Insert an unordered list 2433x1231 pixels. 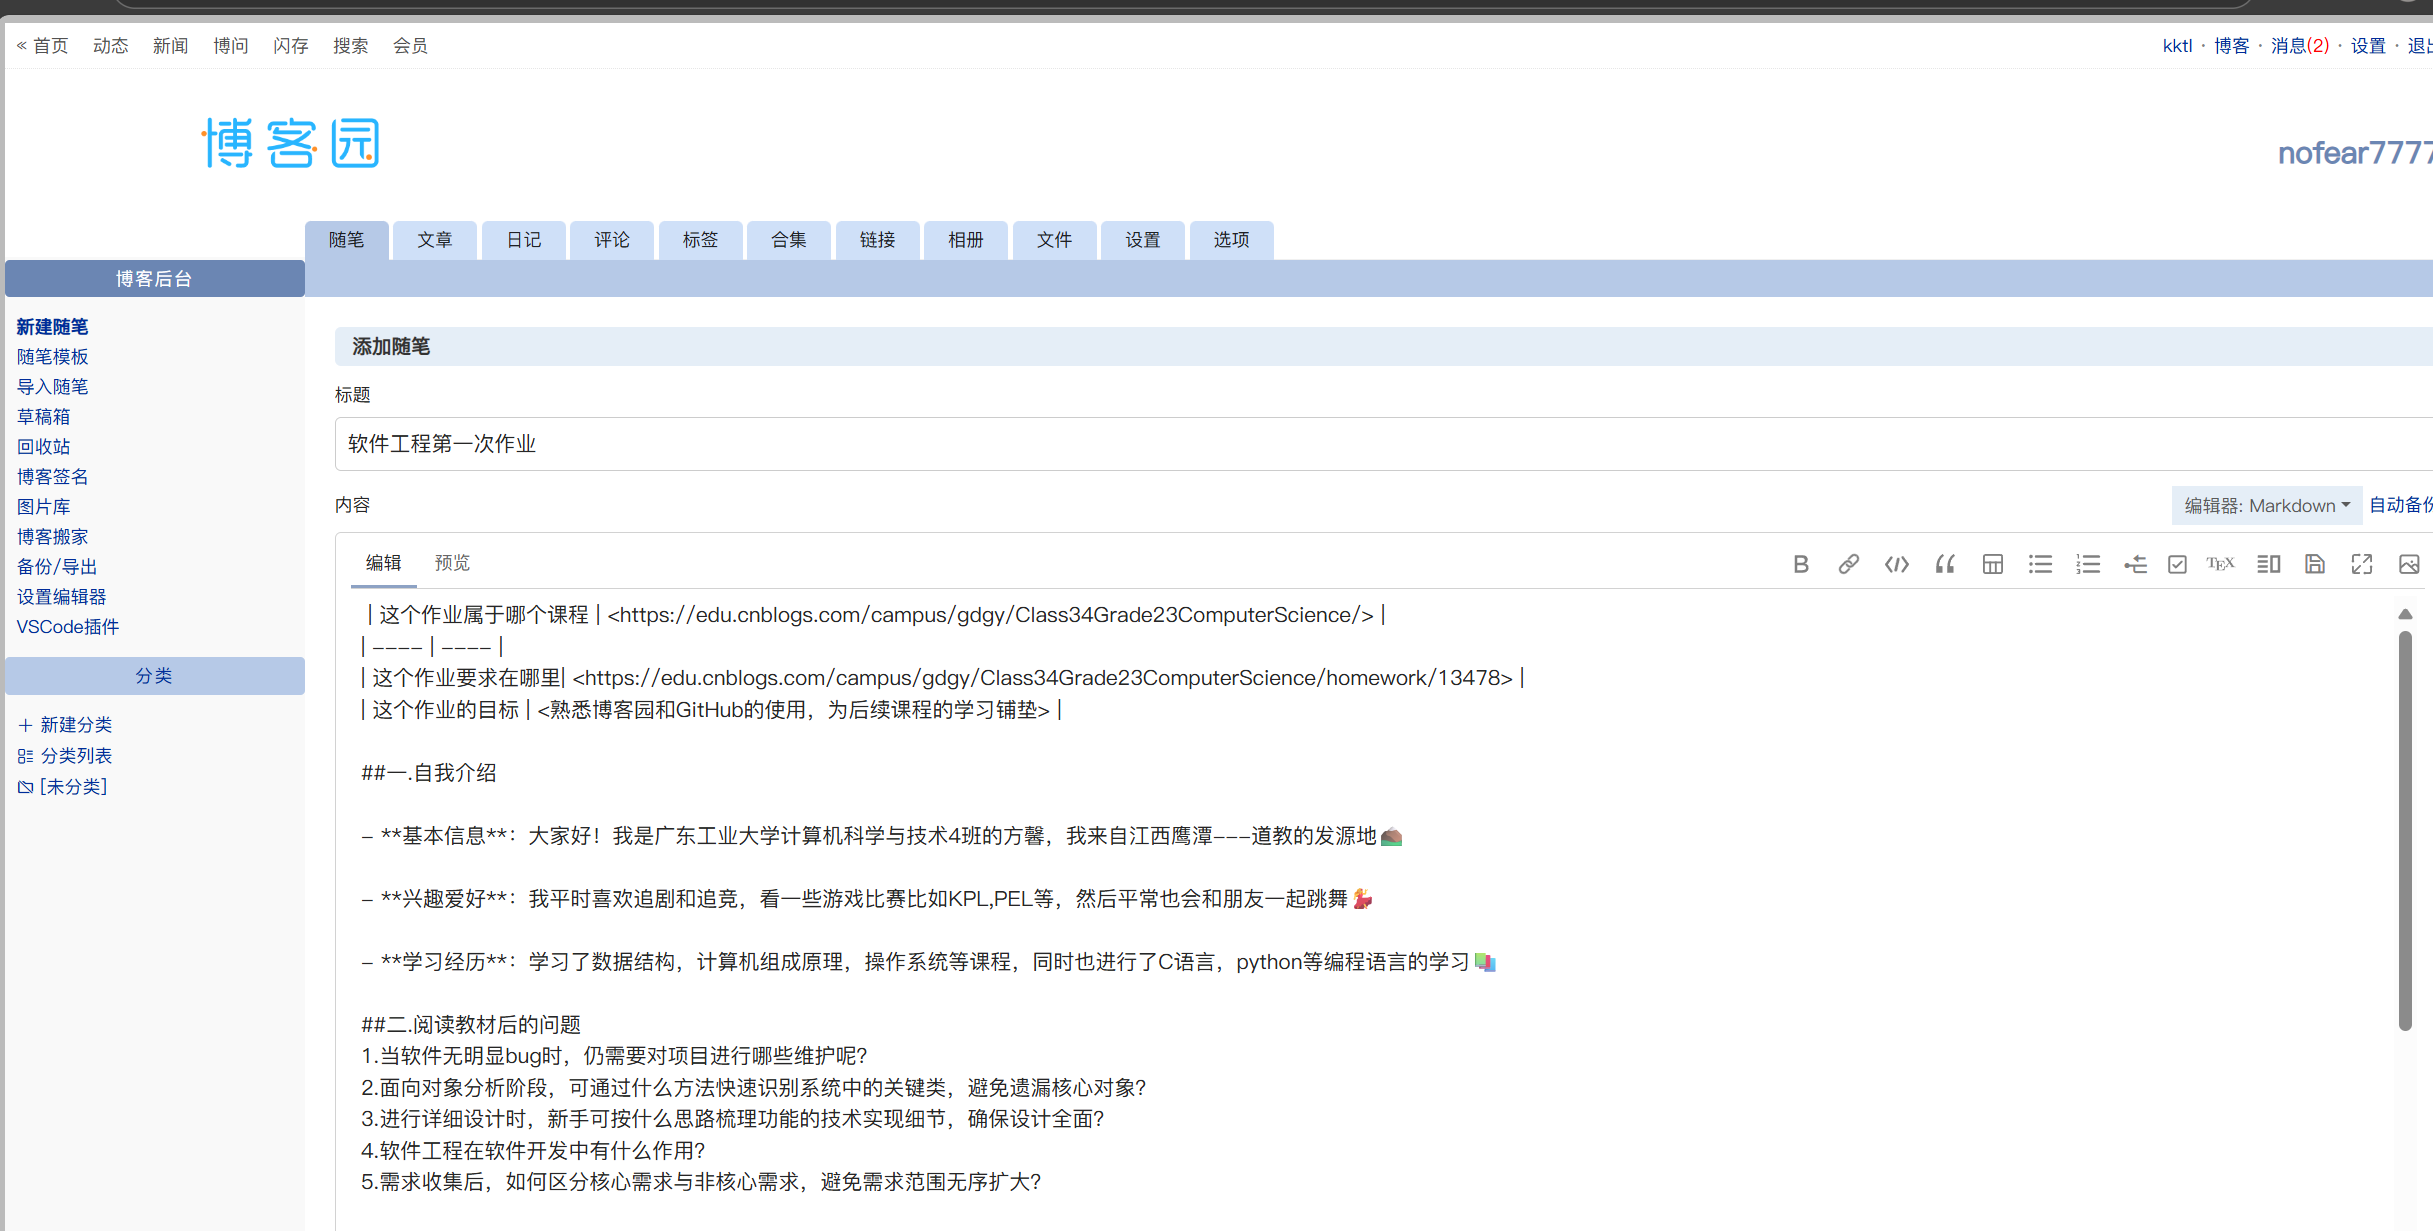2040,563
